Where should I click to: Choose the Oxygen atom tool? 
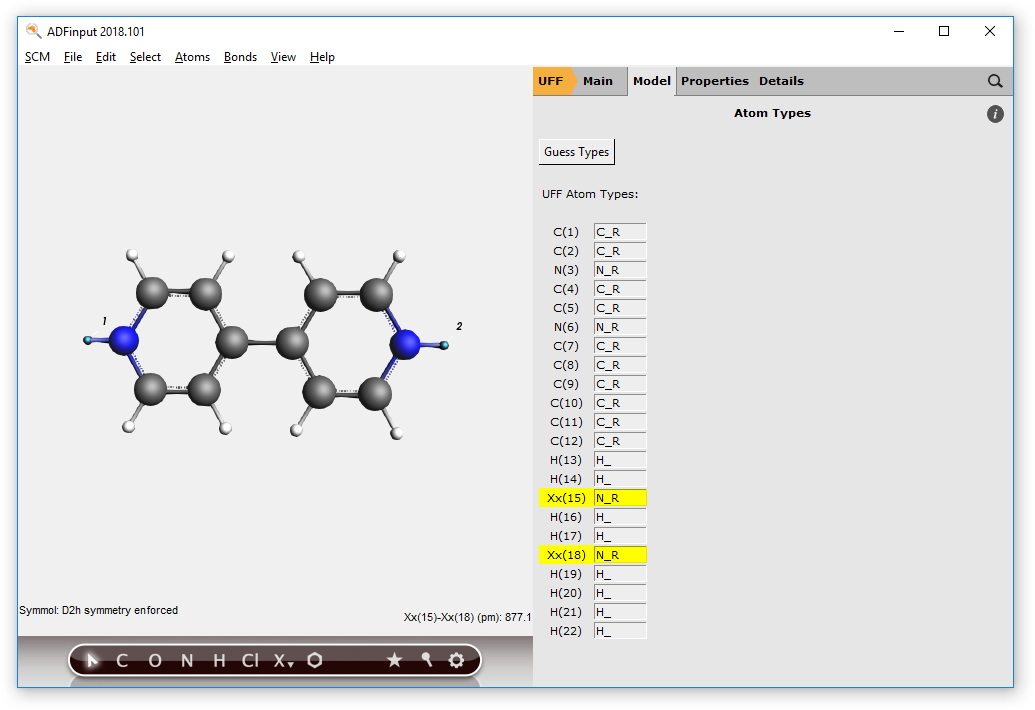tap(154, 661)
